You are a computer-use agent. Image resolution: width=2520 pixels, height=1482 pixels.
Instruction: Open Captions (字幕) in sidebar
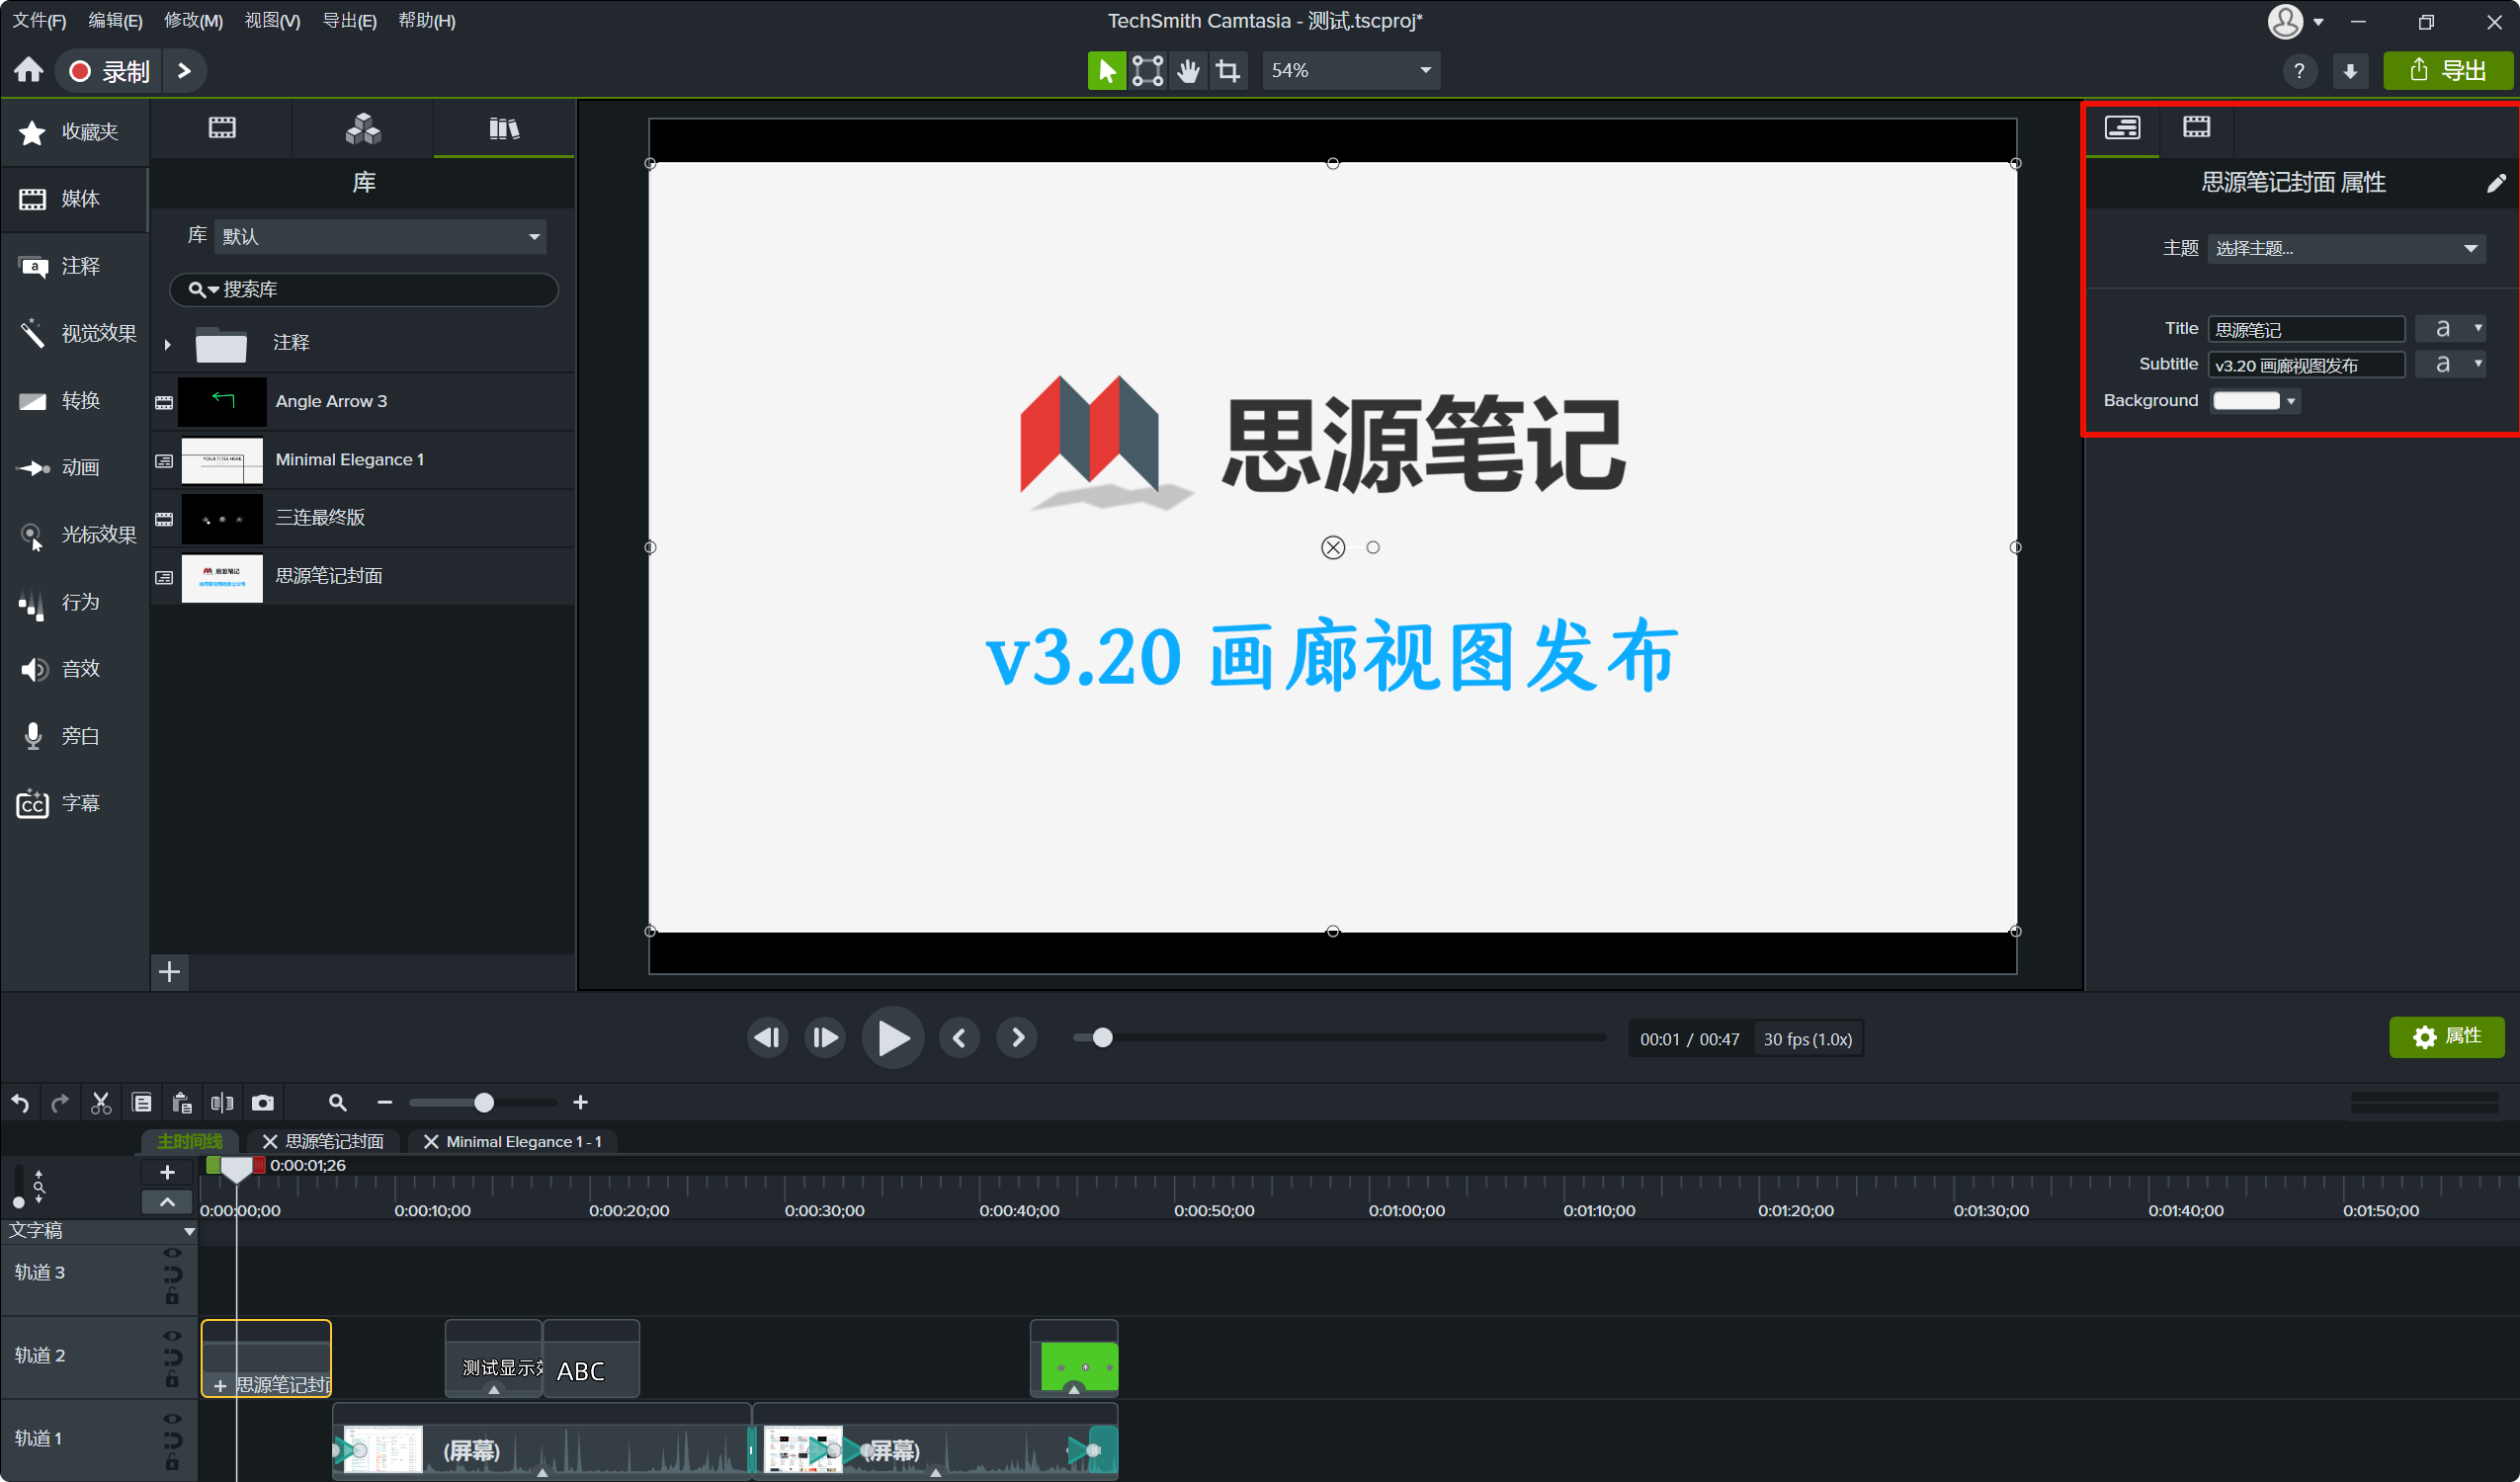(75, 803)
